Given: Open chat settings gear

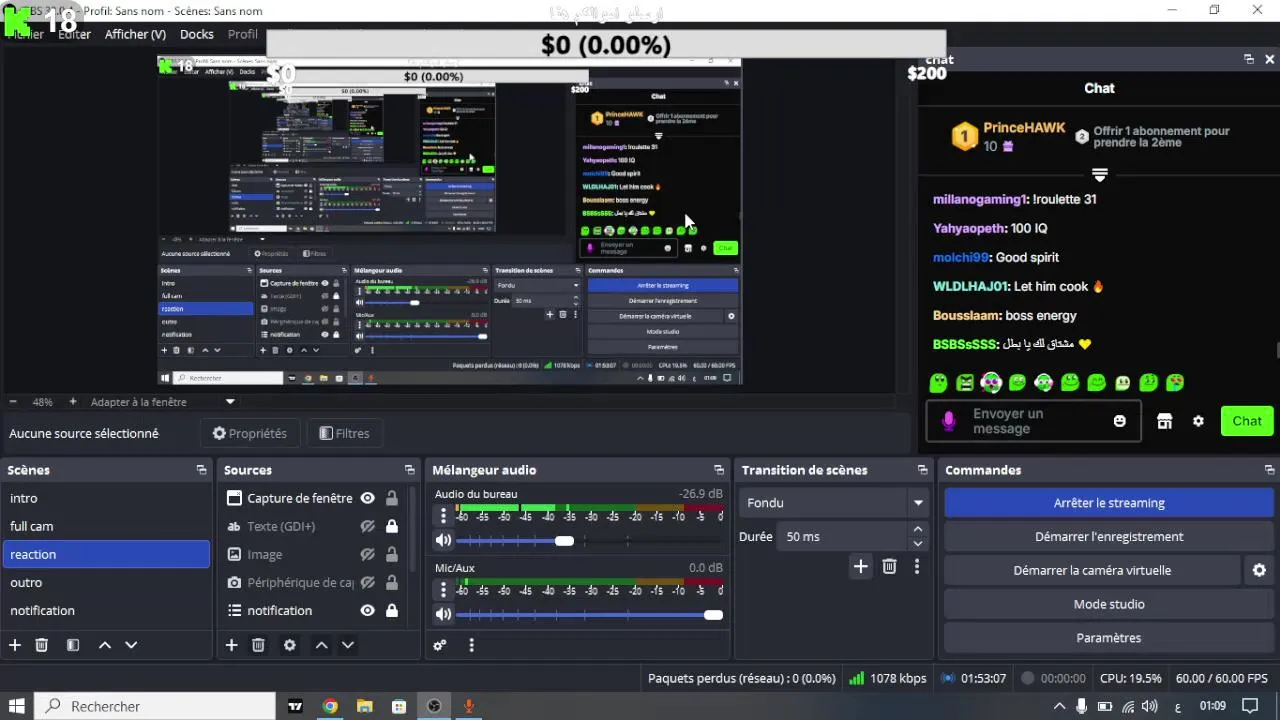Looking at the screenshot, I should [x=1199, y=421].
